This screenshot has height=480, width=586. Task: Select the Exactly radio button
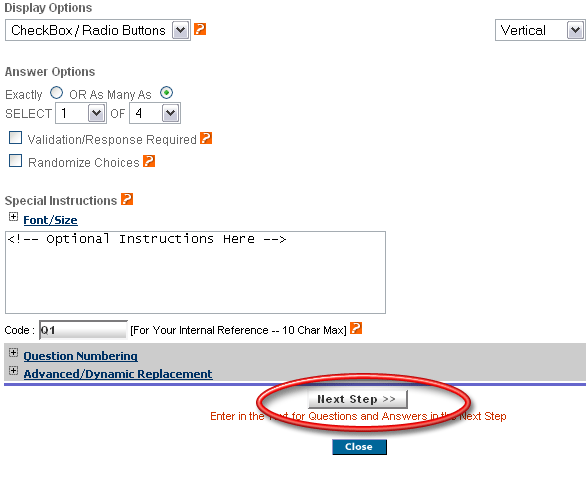56,92
